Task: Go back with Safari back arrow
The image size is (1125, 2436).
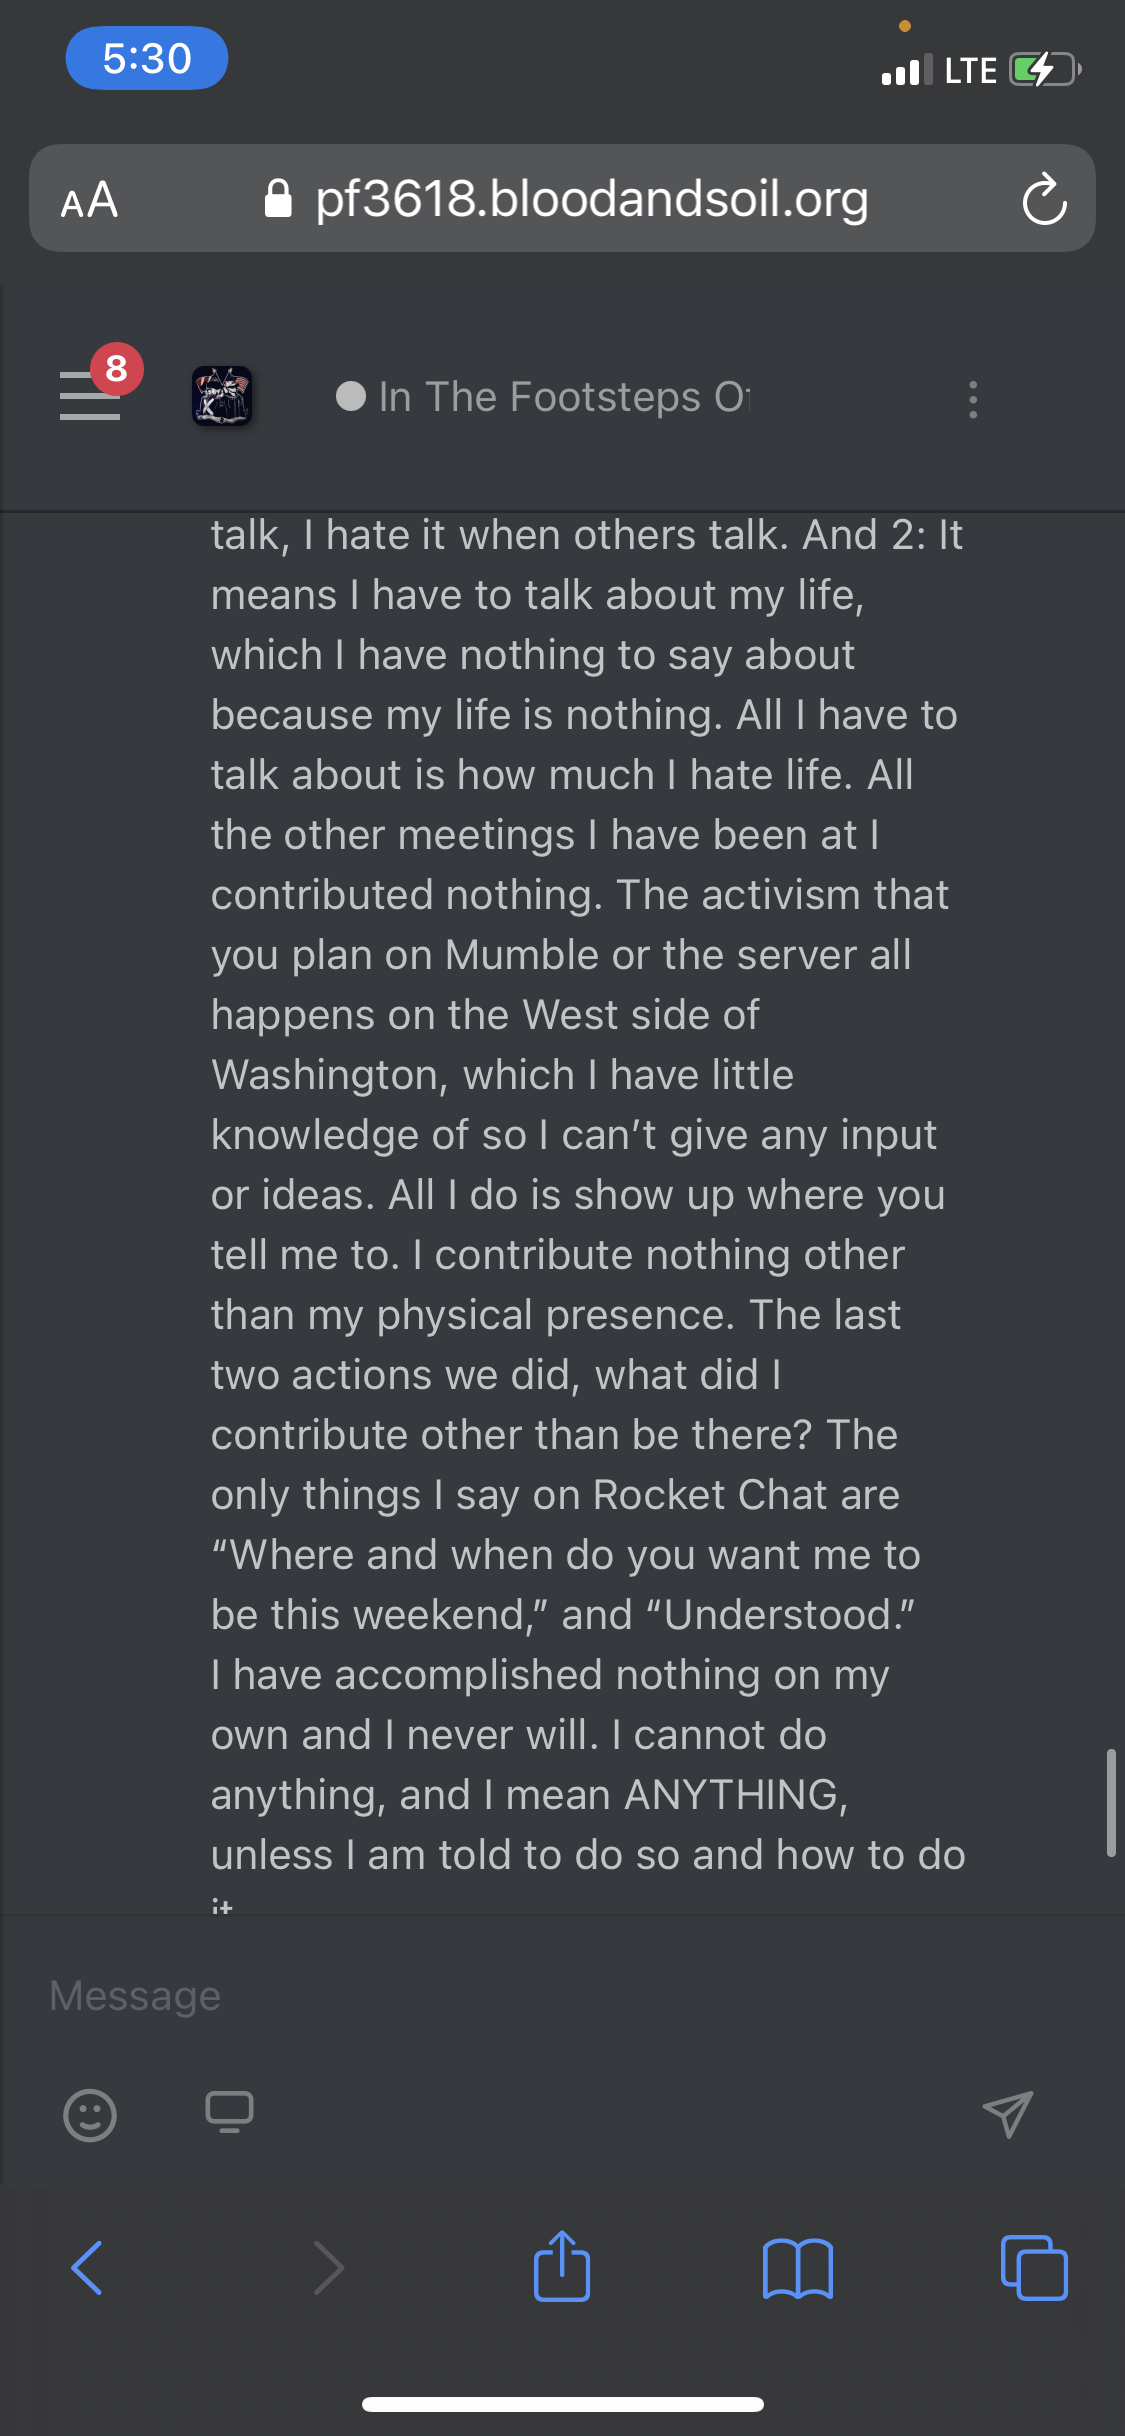Action: 87,2267
